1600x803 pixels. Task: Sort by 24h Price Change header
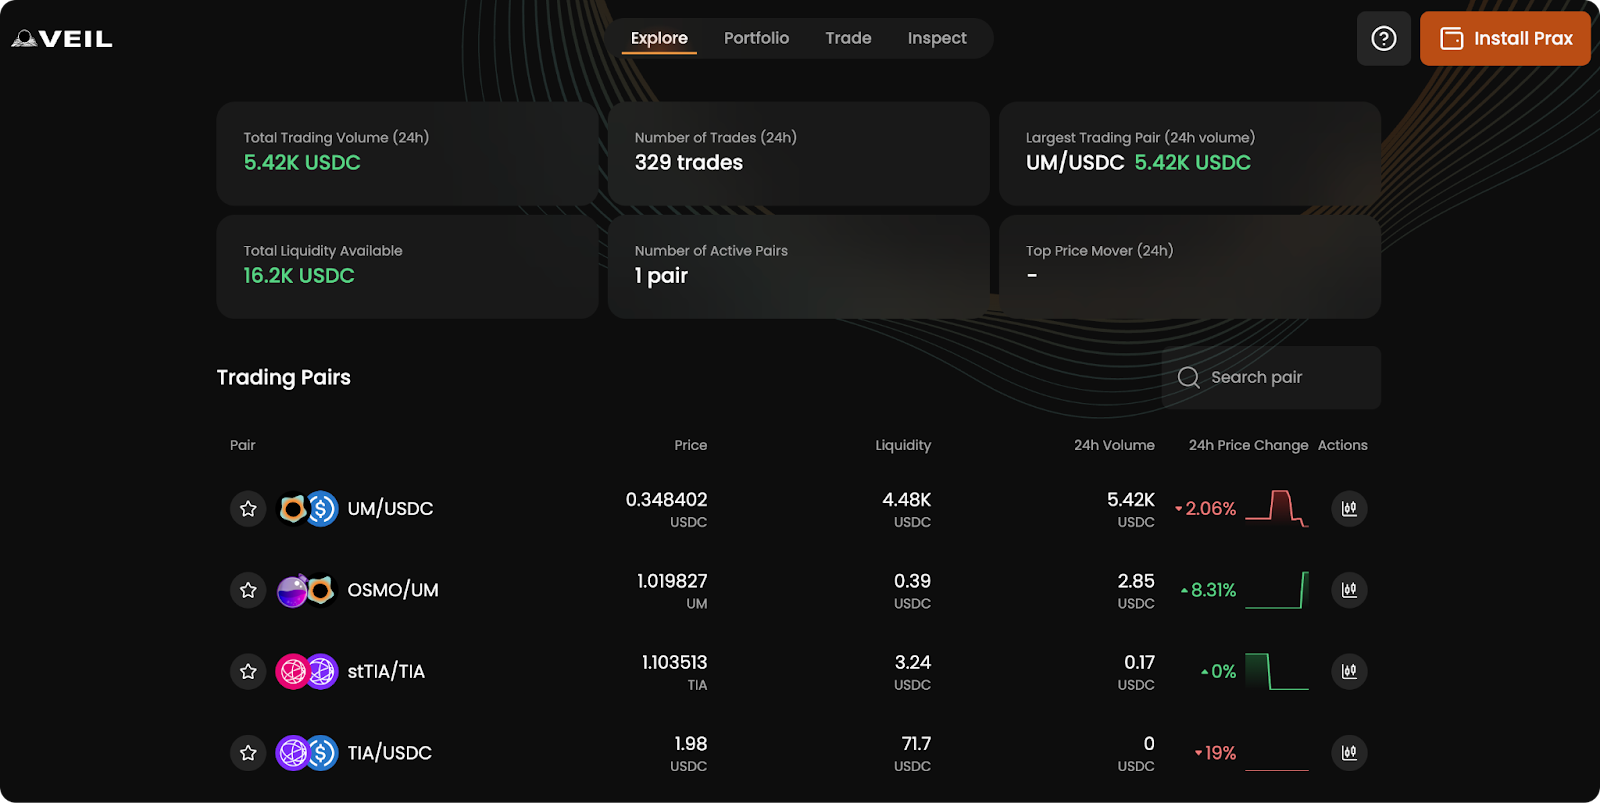(1248, 445)
